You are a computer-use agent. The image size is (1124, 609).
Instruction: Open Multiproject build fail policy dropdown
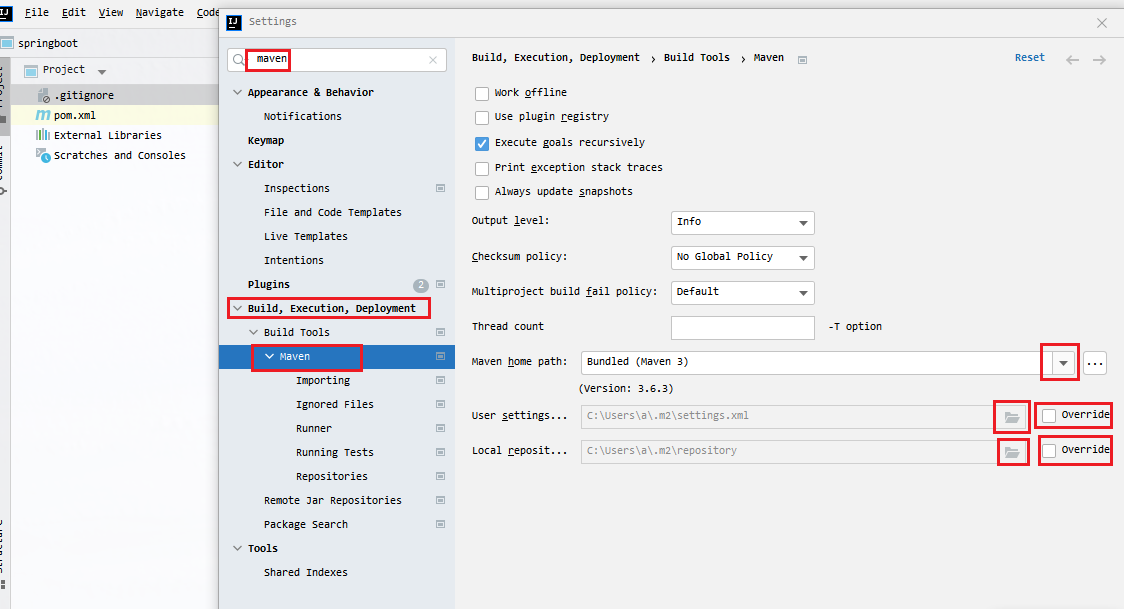[743, 292]
